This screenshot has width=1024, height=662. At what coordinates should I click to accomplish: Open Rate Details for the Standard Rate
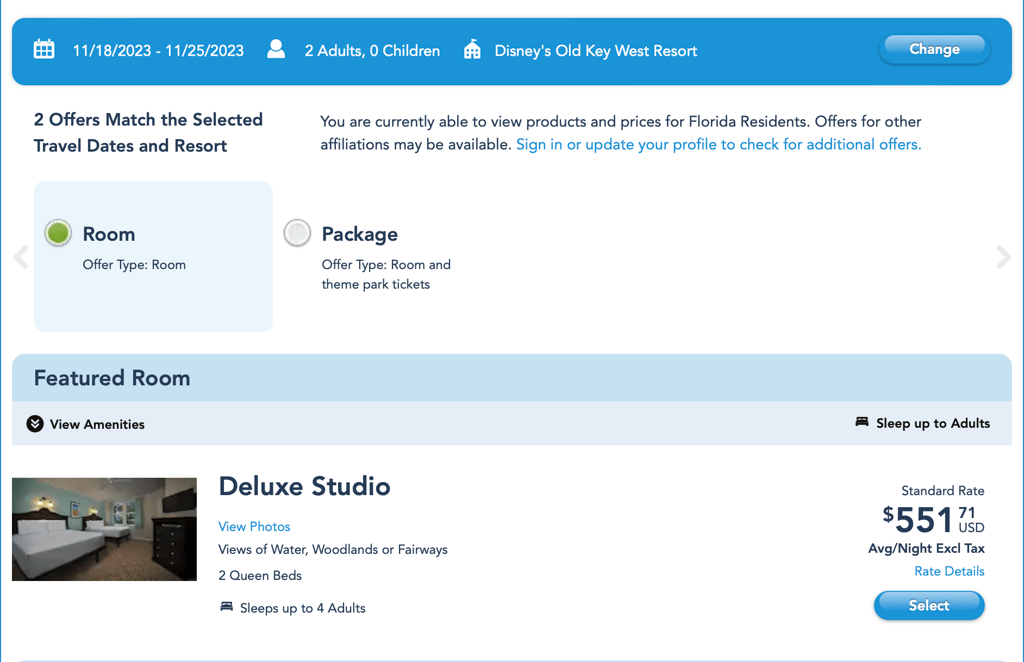coord(949,571)
